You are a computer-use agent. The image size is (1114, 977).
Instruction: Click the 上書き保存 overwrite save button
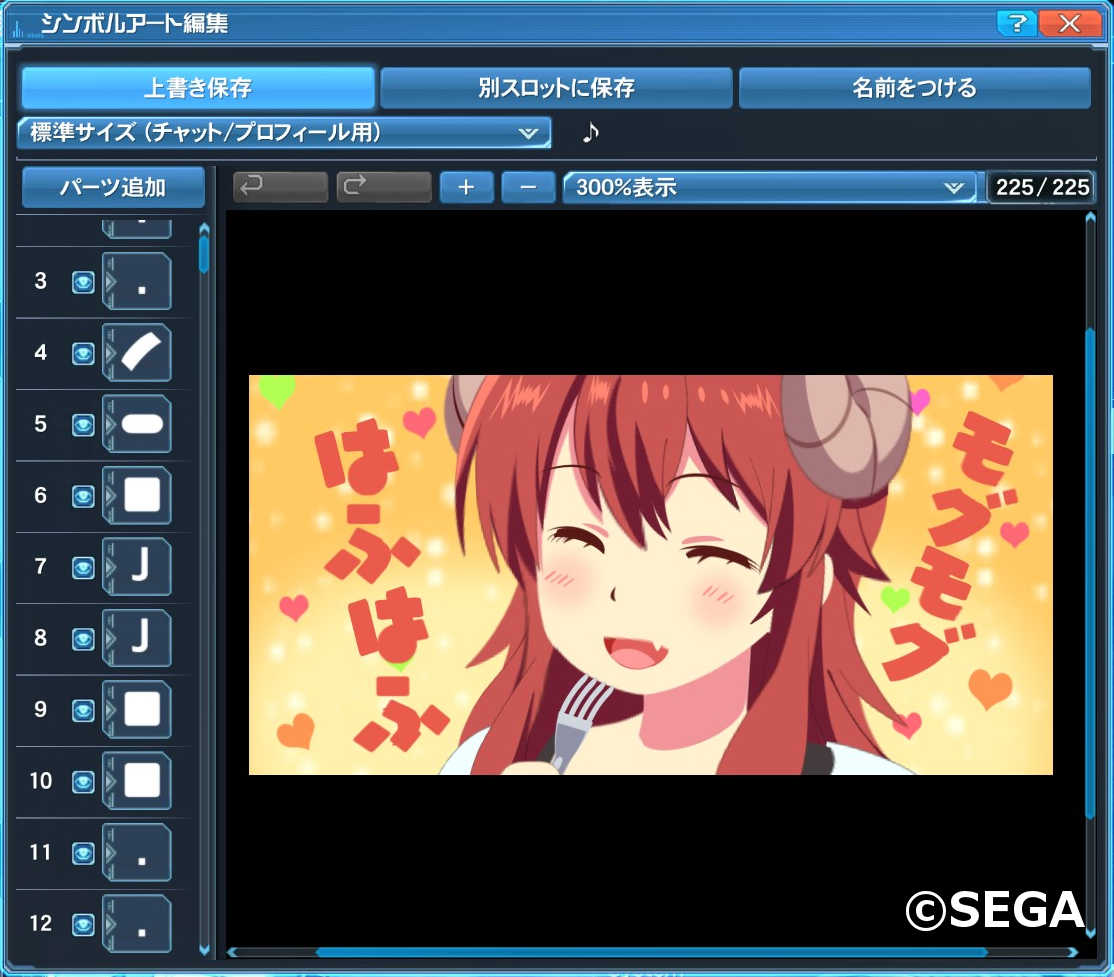[x=198, y=87]
